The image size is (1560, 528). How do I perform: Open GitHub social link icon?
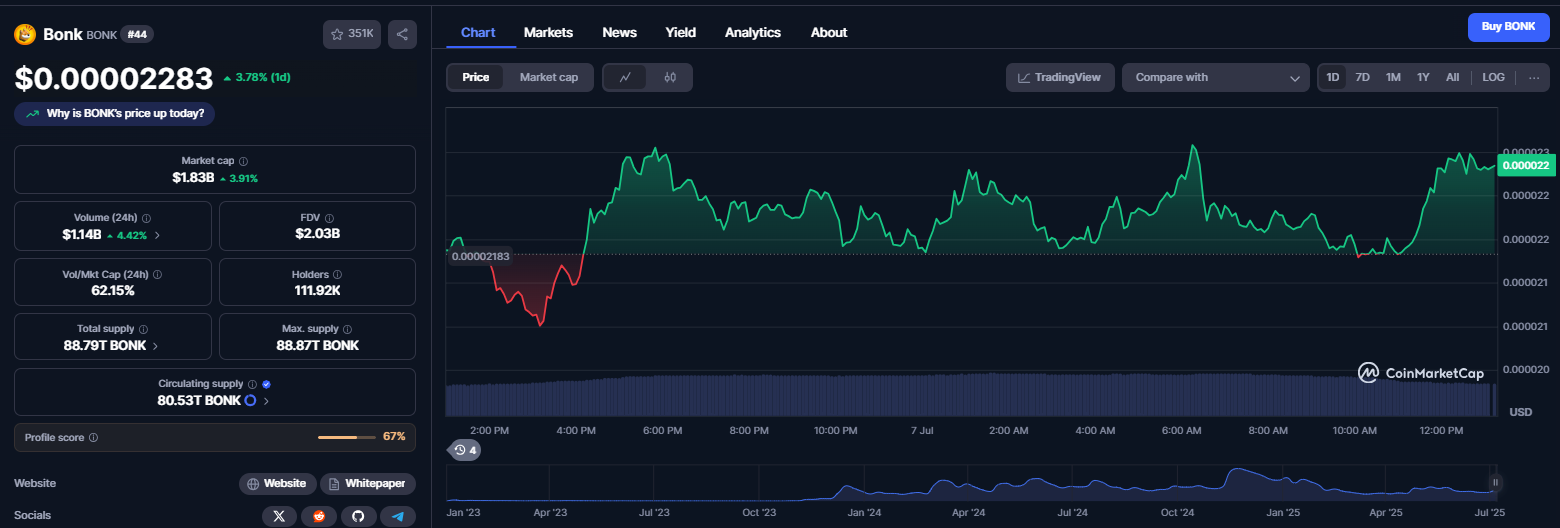pyautogui.click(x=358, y=516)
